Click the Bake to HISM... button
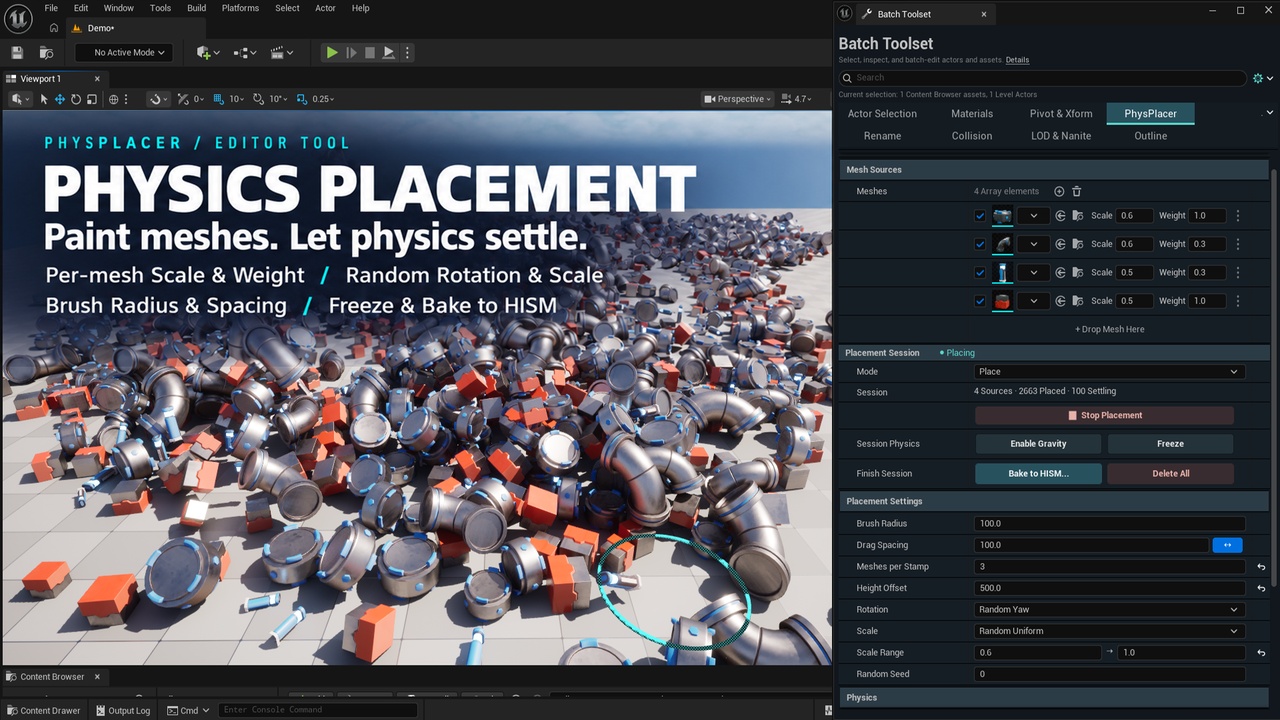Image resolution: width=1280 pixels, height=720 pixels. (x=1038, y=474)
